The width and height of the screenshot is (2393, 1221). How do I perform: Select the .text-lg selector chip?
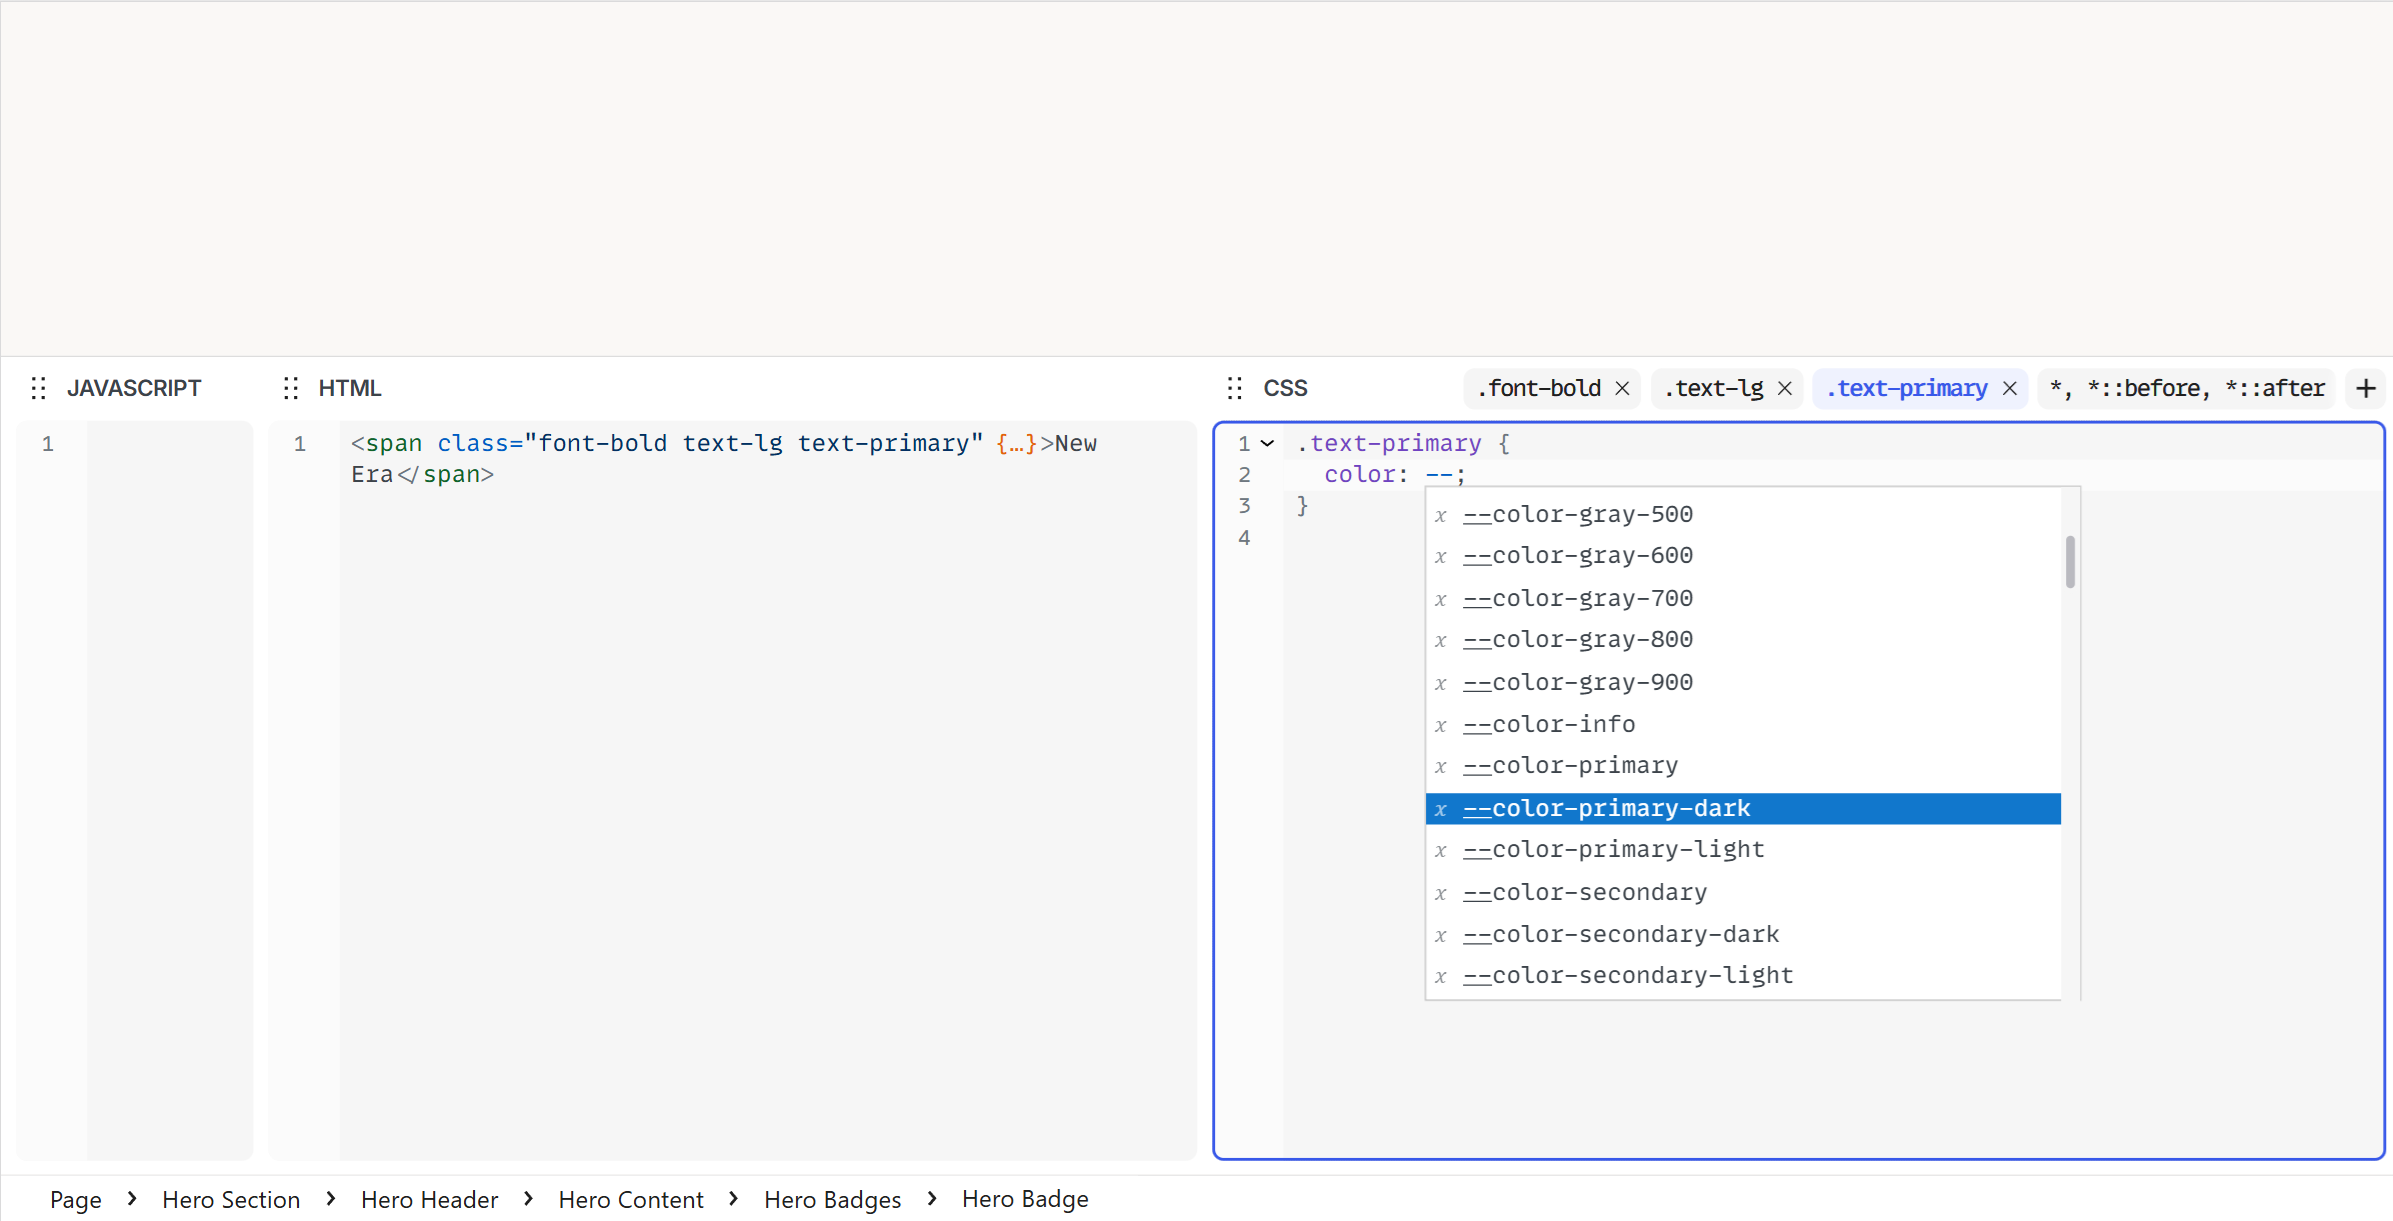pos(1713,388)
